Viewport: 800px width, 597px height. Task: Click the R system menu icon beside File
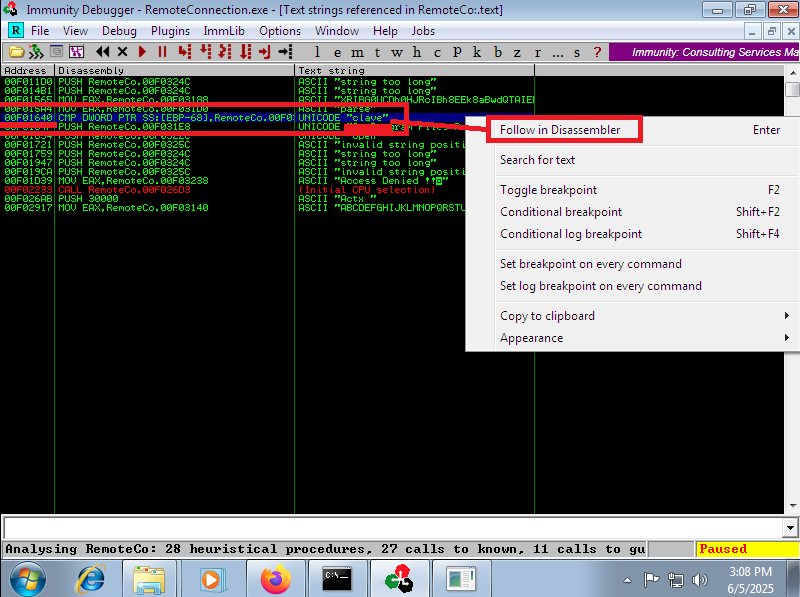click(x=16, y=31)
